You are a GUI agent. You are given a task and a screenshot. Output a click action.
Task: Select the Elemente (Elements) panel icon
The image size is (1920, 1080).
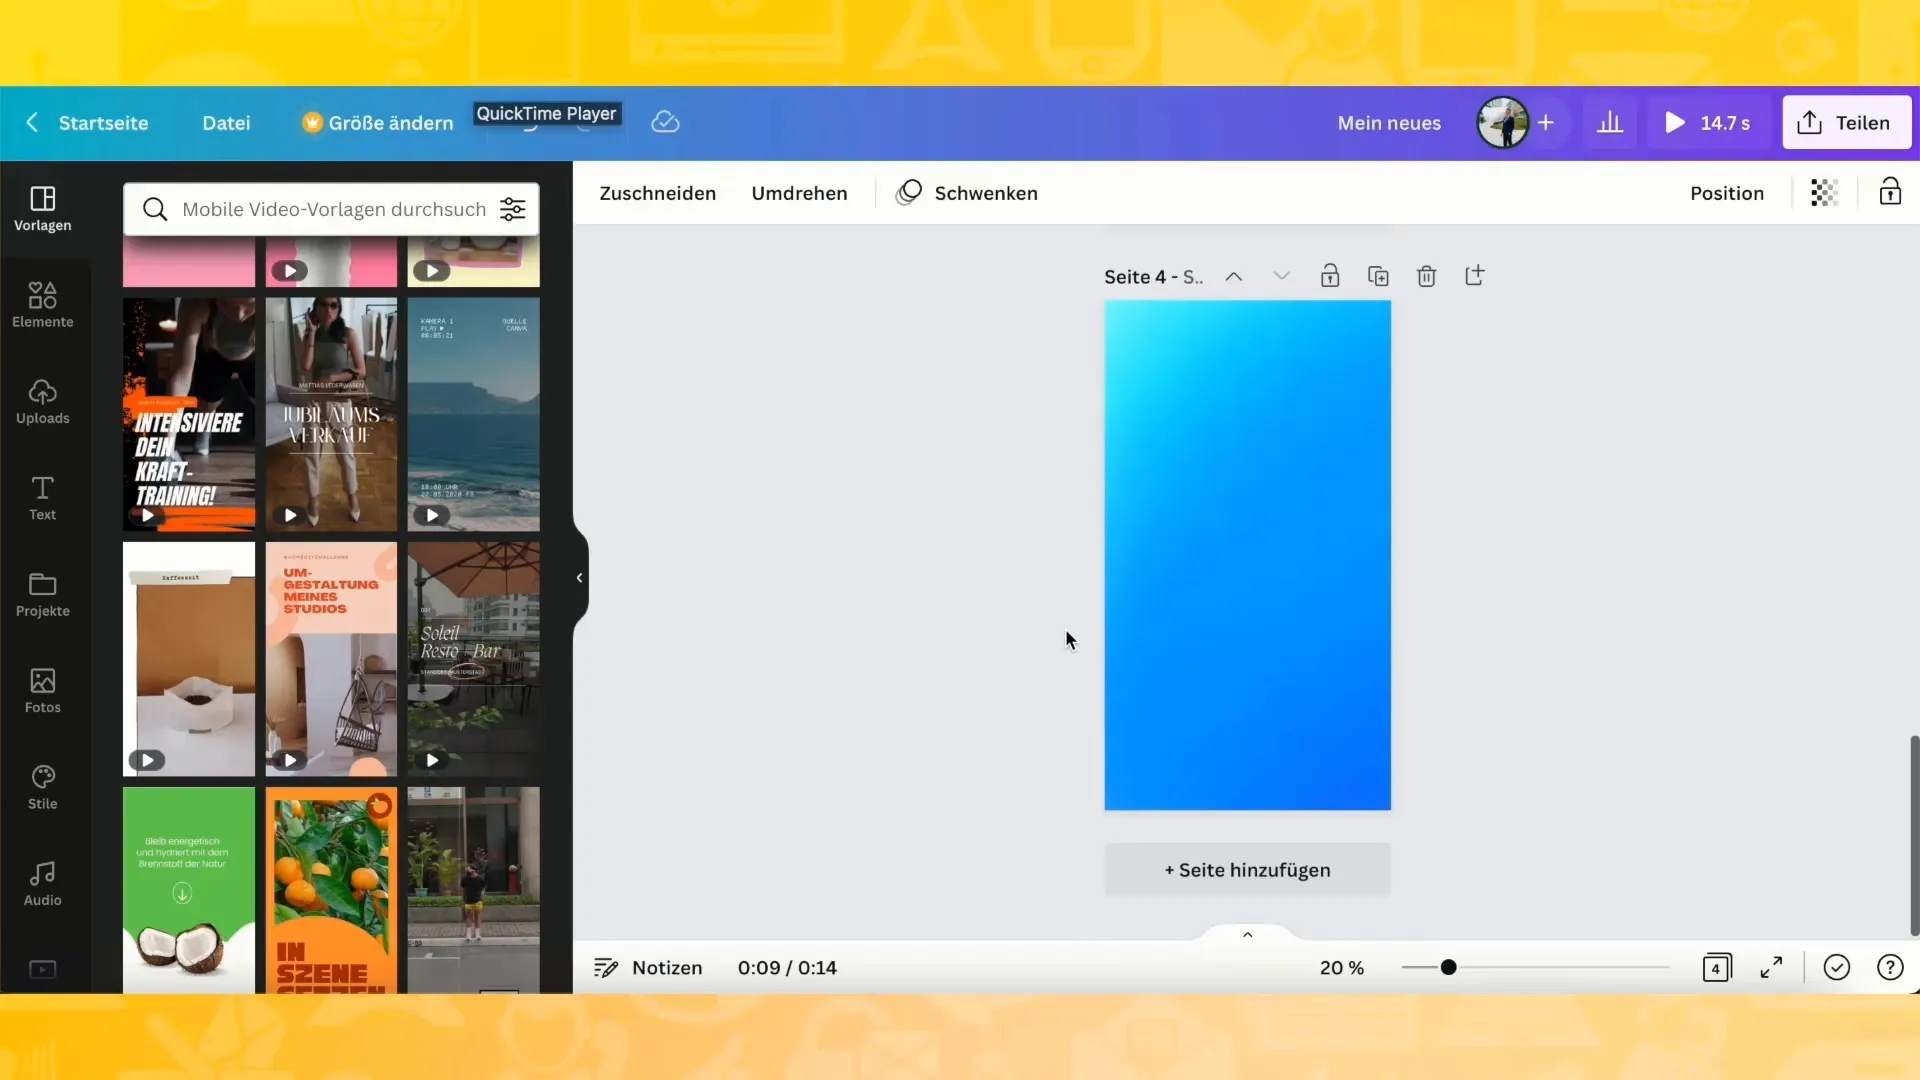coord(42,303)
